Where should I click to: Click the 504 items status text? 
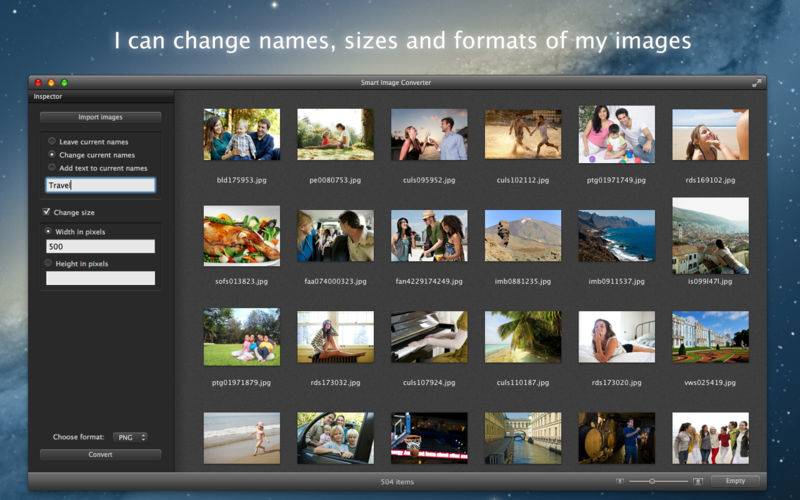[x=397, y=482]
